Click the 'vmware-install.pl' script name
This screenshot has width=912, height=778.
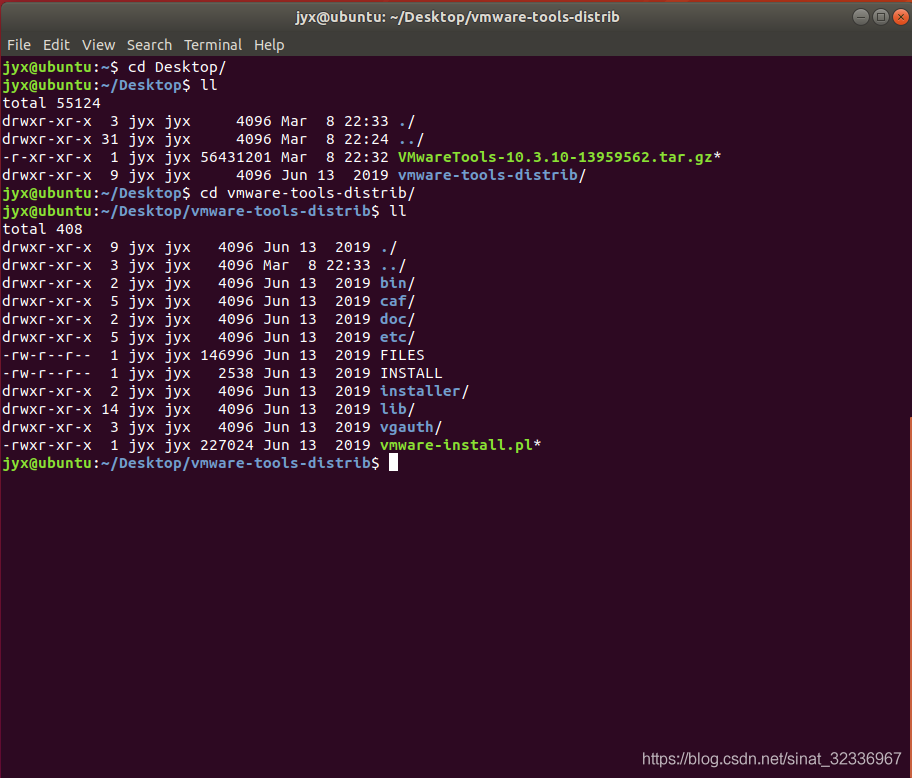(456, 445)
